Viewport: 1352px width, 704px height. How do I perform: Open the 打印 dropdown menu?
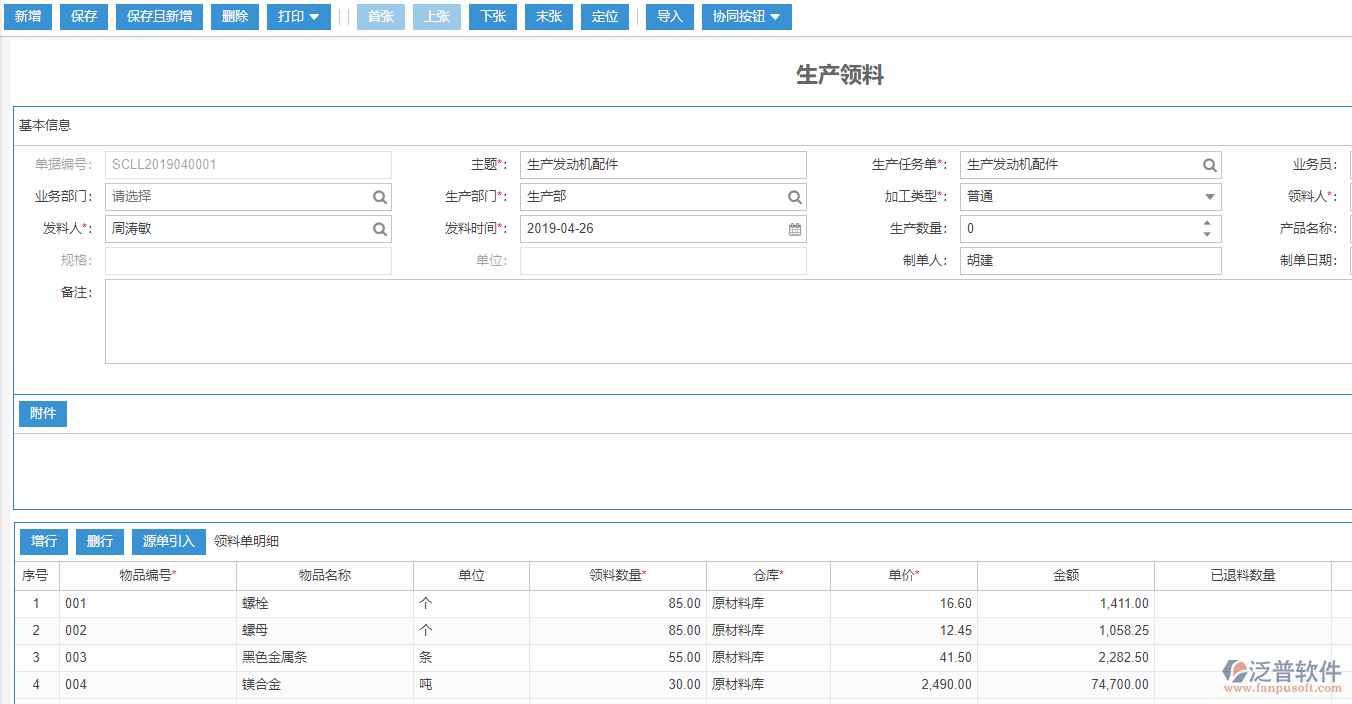click(x=298, y=17)
